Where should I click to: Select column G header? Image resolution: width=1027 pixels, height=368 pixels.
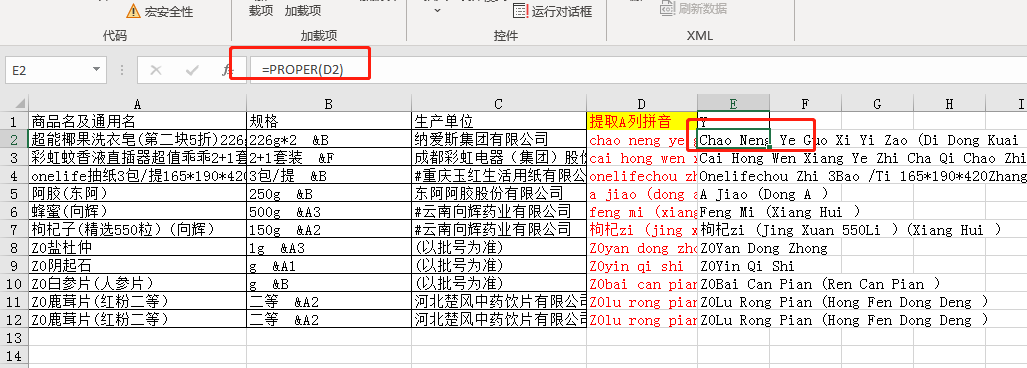[878, 103]
